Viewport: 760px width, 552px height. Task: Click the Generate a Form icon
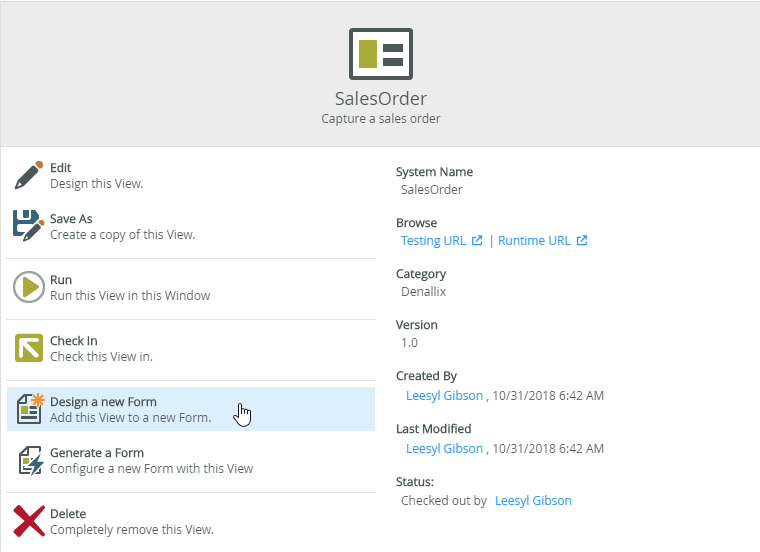point(29,460)
